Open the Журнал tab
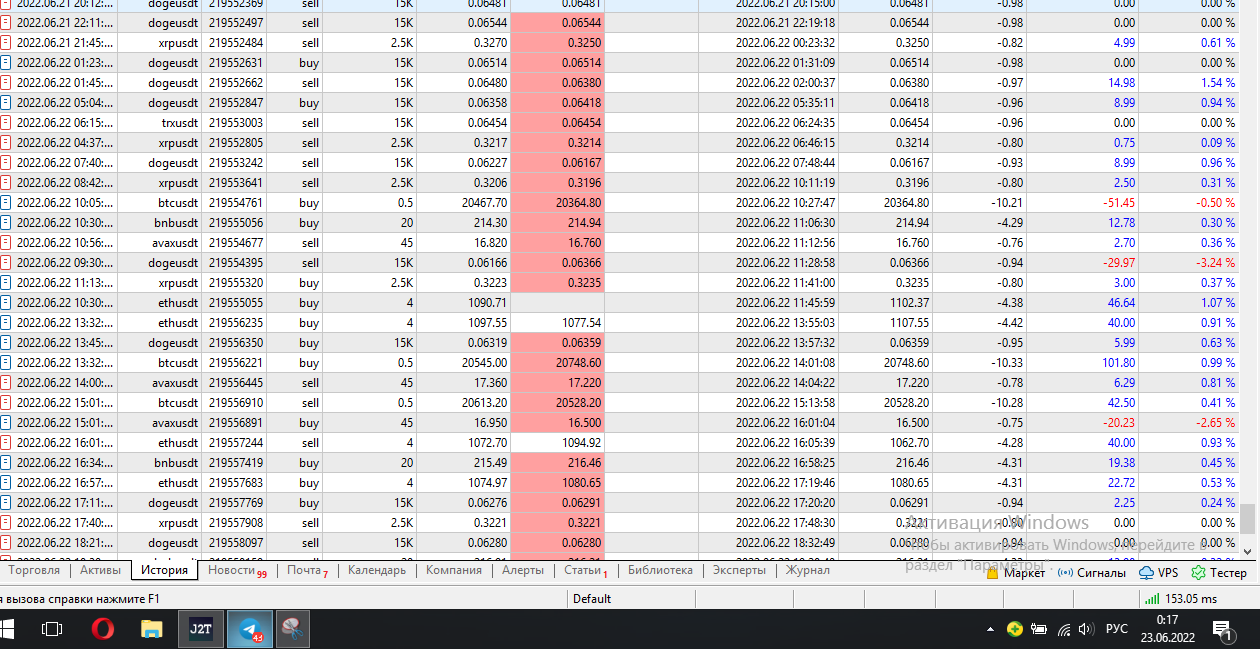 pos(807,570)
